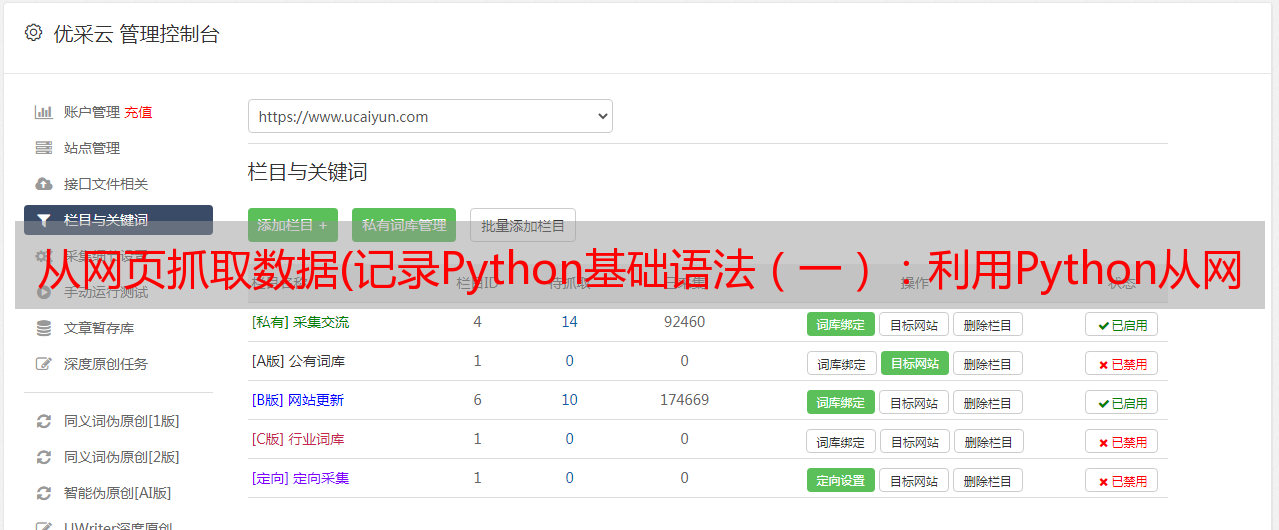Image resolution: width=1279 pixels, height=530 pixels.
Task: Click the 14 pending count for 采集交流
Action: 570,322
